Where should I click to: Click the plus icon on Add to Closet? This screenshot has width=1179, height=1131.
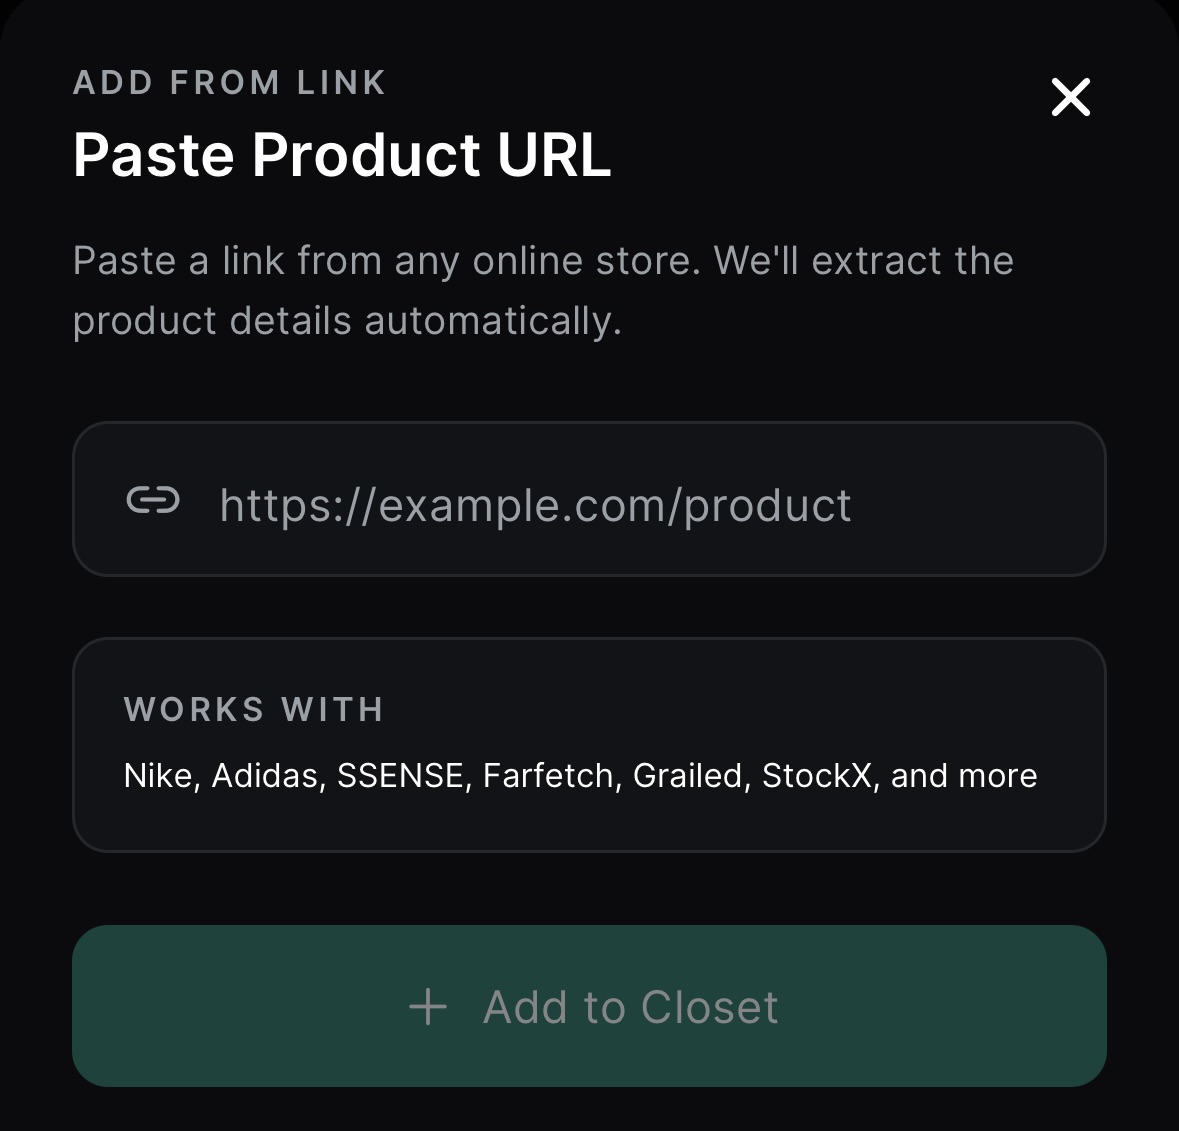(428, 1007)
